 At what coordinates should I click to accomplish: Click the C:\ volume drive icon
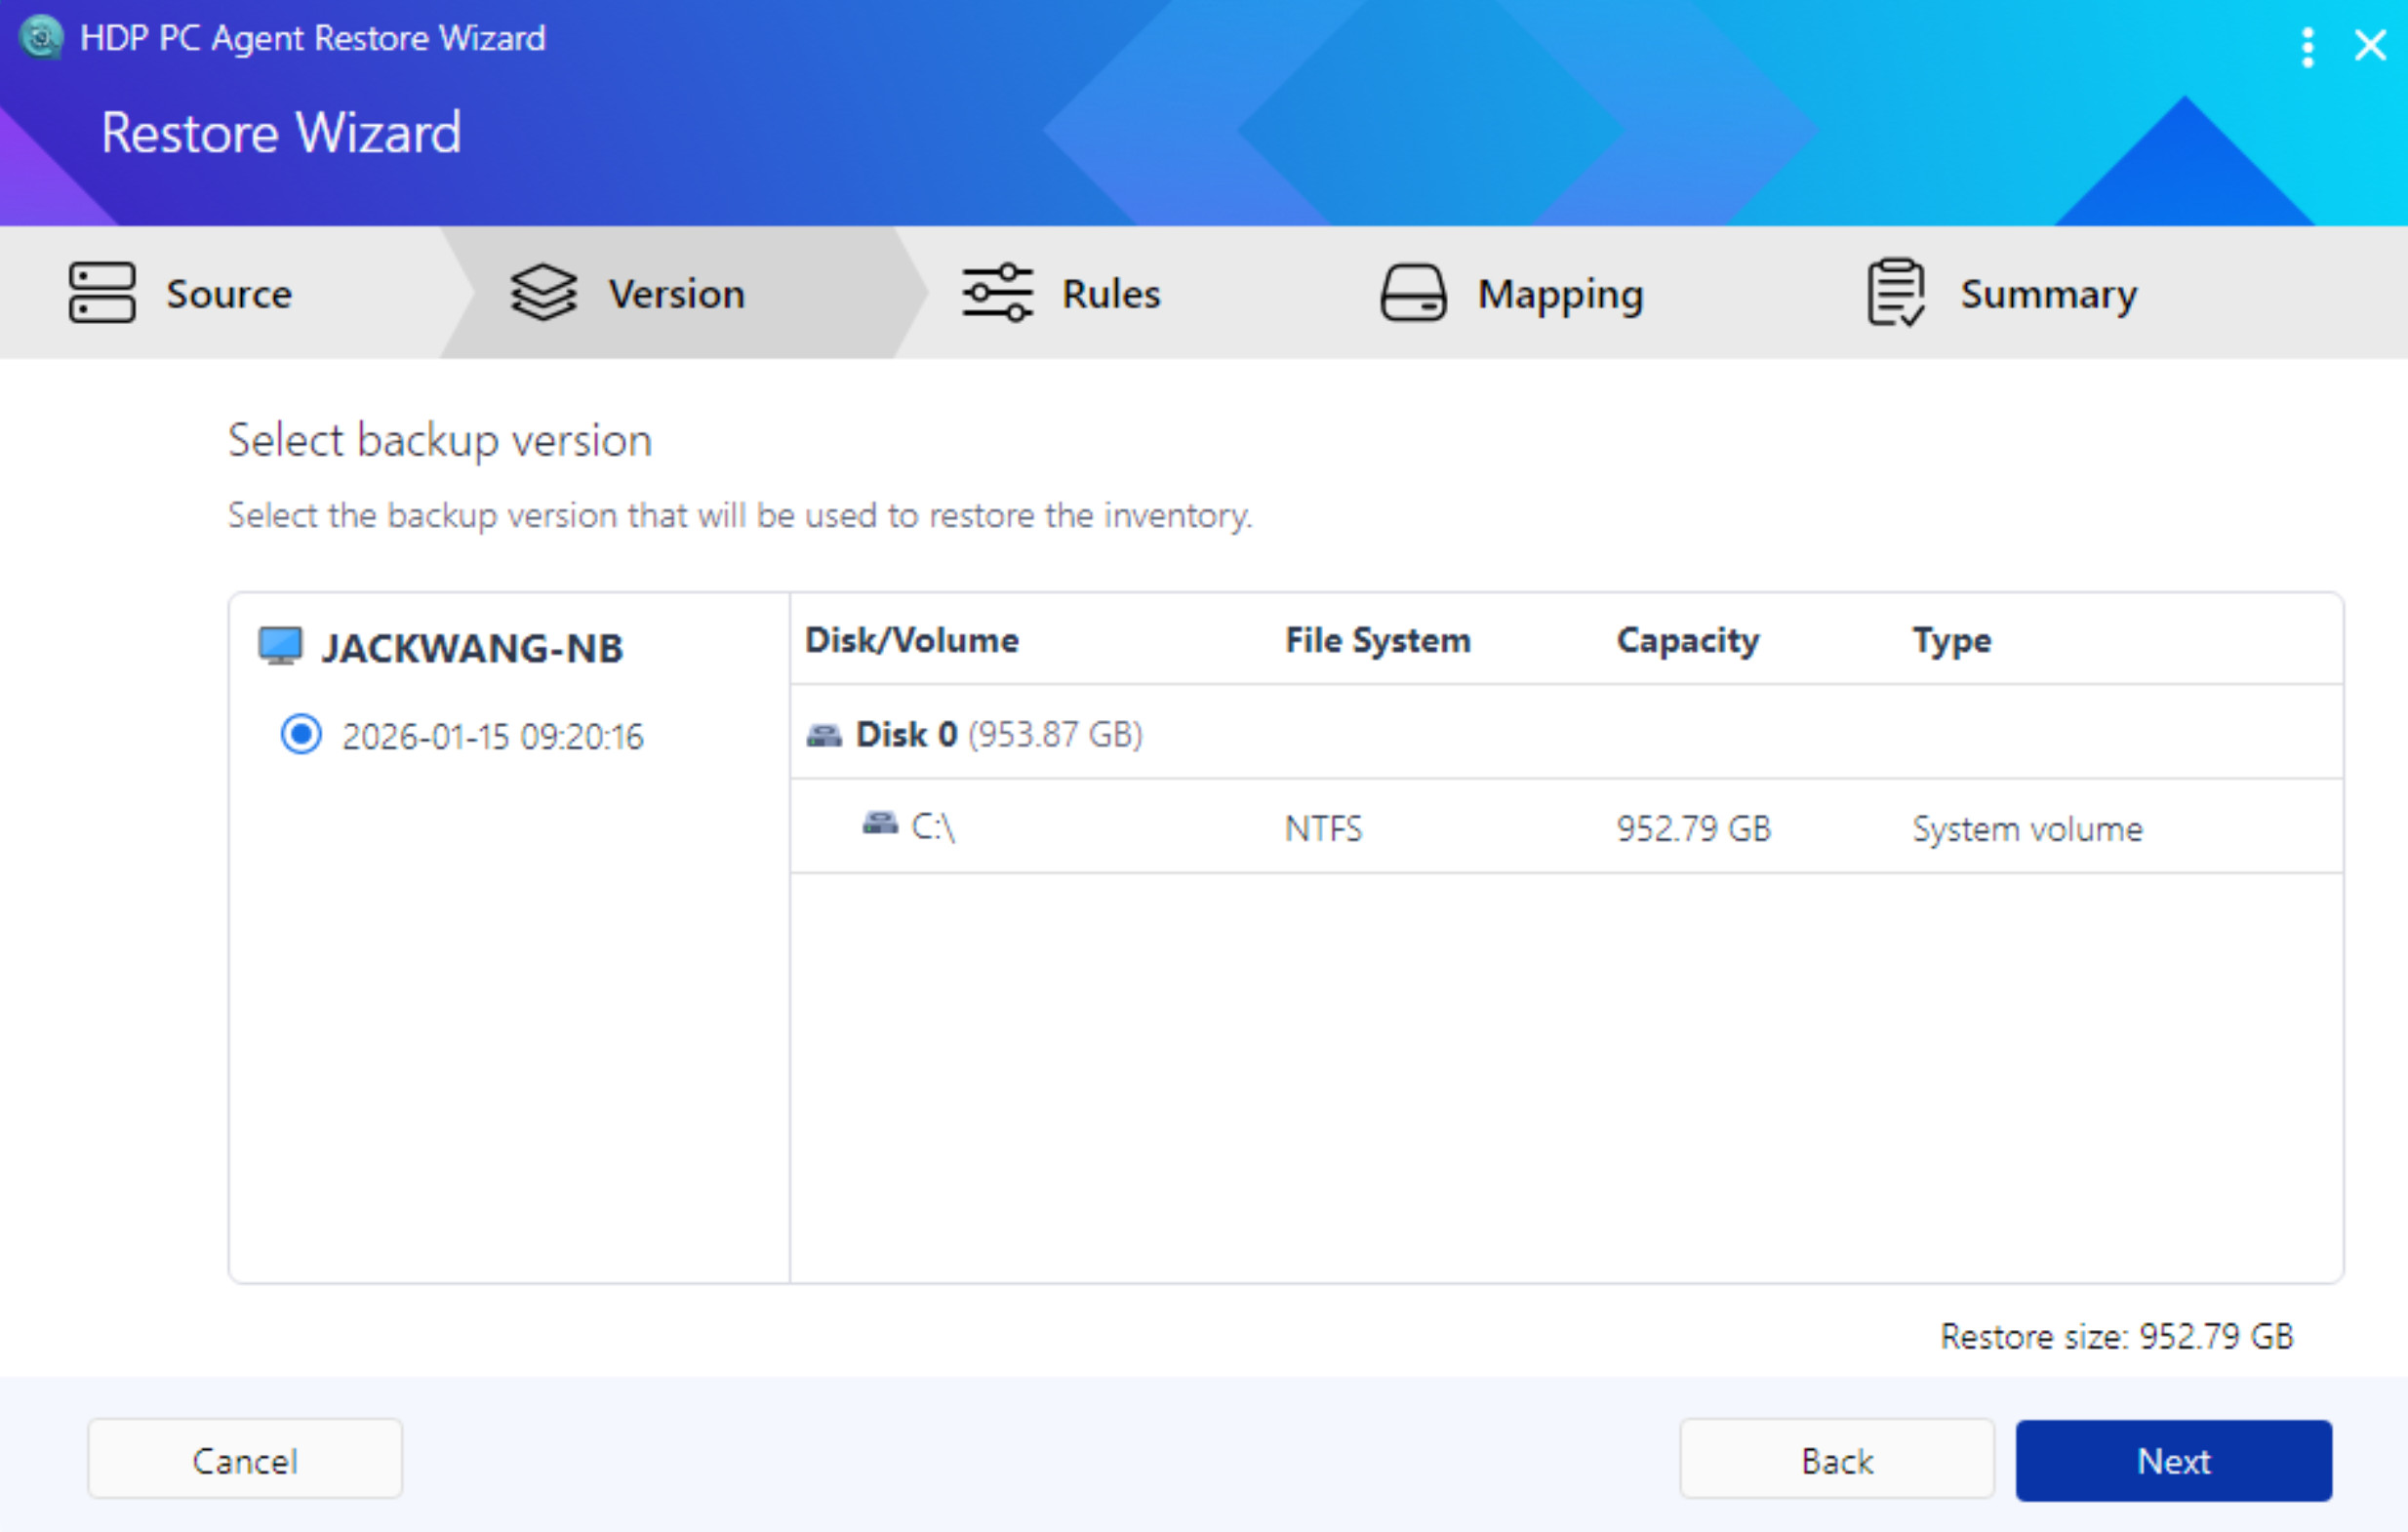(880, 824)
